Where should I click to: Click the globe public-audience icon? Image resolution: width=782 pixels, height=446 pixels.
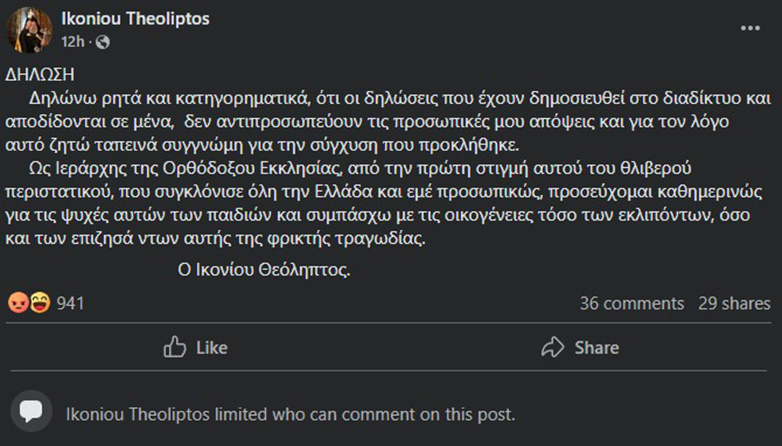103,42
